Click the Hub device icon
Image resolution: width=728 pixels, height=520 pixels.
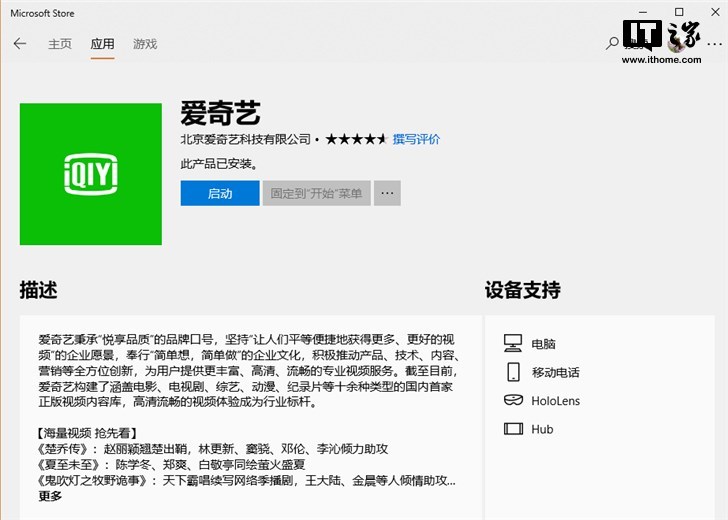514,429
